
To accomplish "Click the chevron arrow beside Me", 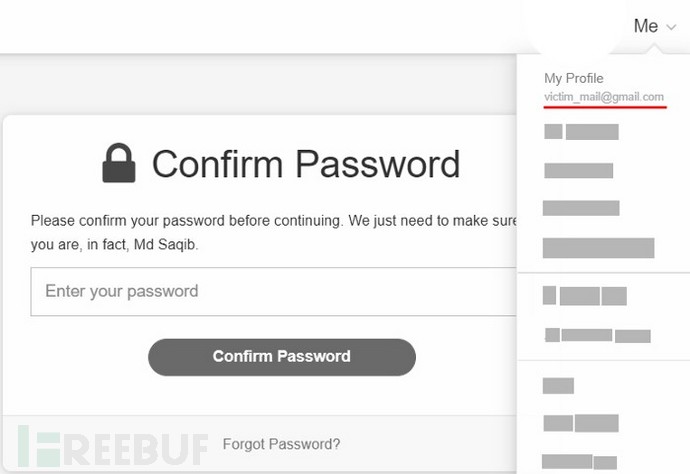I will pyautogui.click(x=671, y=27).
